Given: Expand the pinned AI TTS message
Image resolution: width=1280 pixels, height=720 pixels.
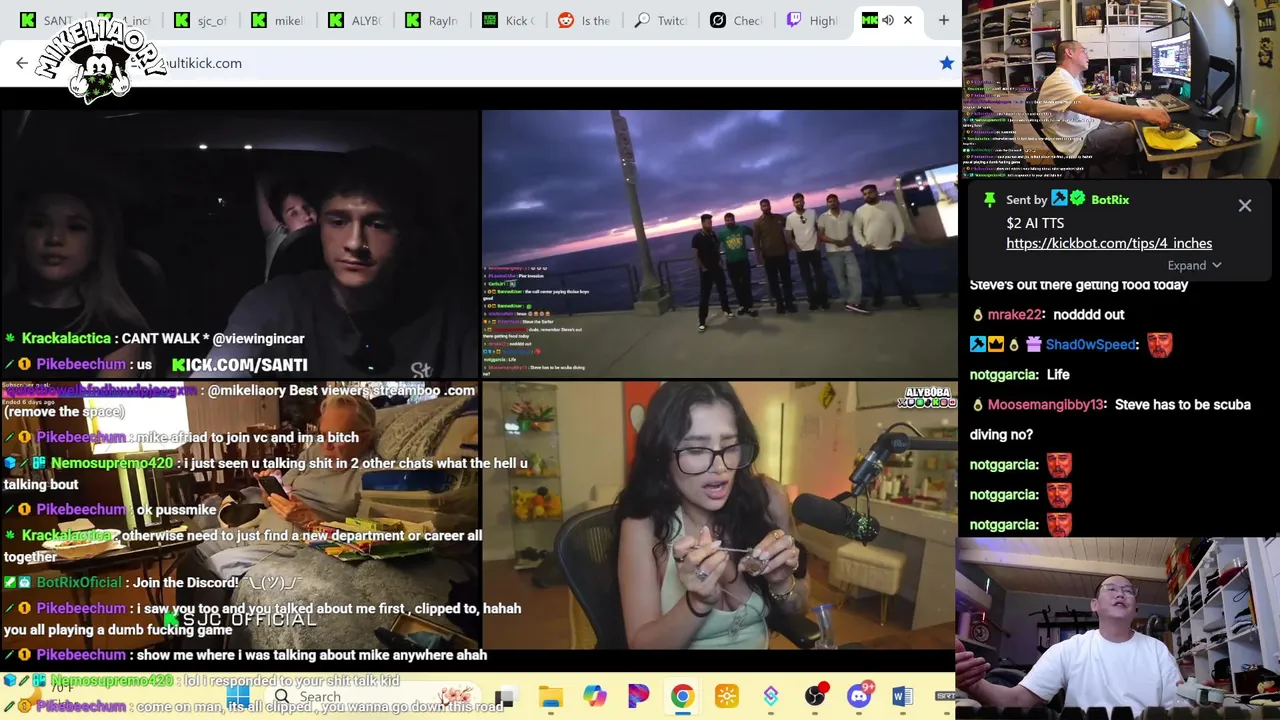Looking at the screenshot, I should point(1194,265).
